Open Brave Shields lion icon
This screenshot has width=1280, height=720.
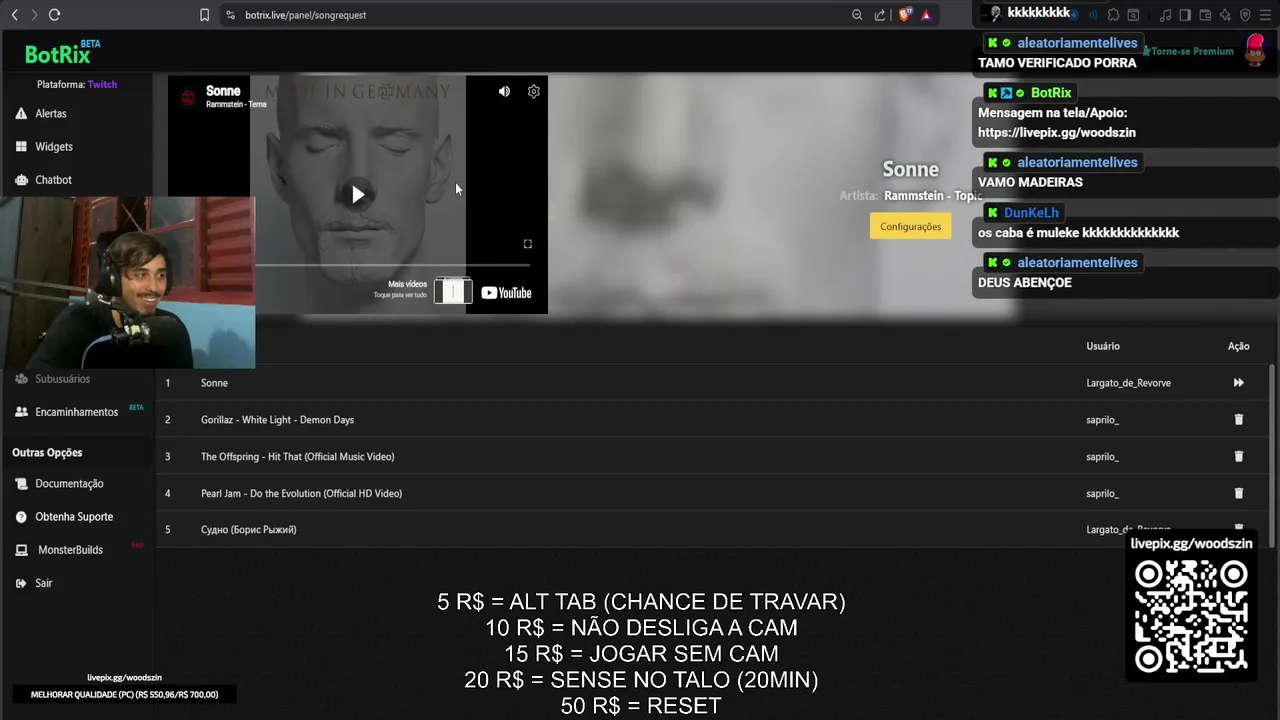[x=905, y=15]
